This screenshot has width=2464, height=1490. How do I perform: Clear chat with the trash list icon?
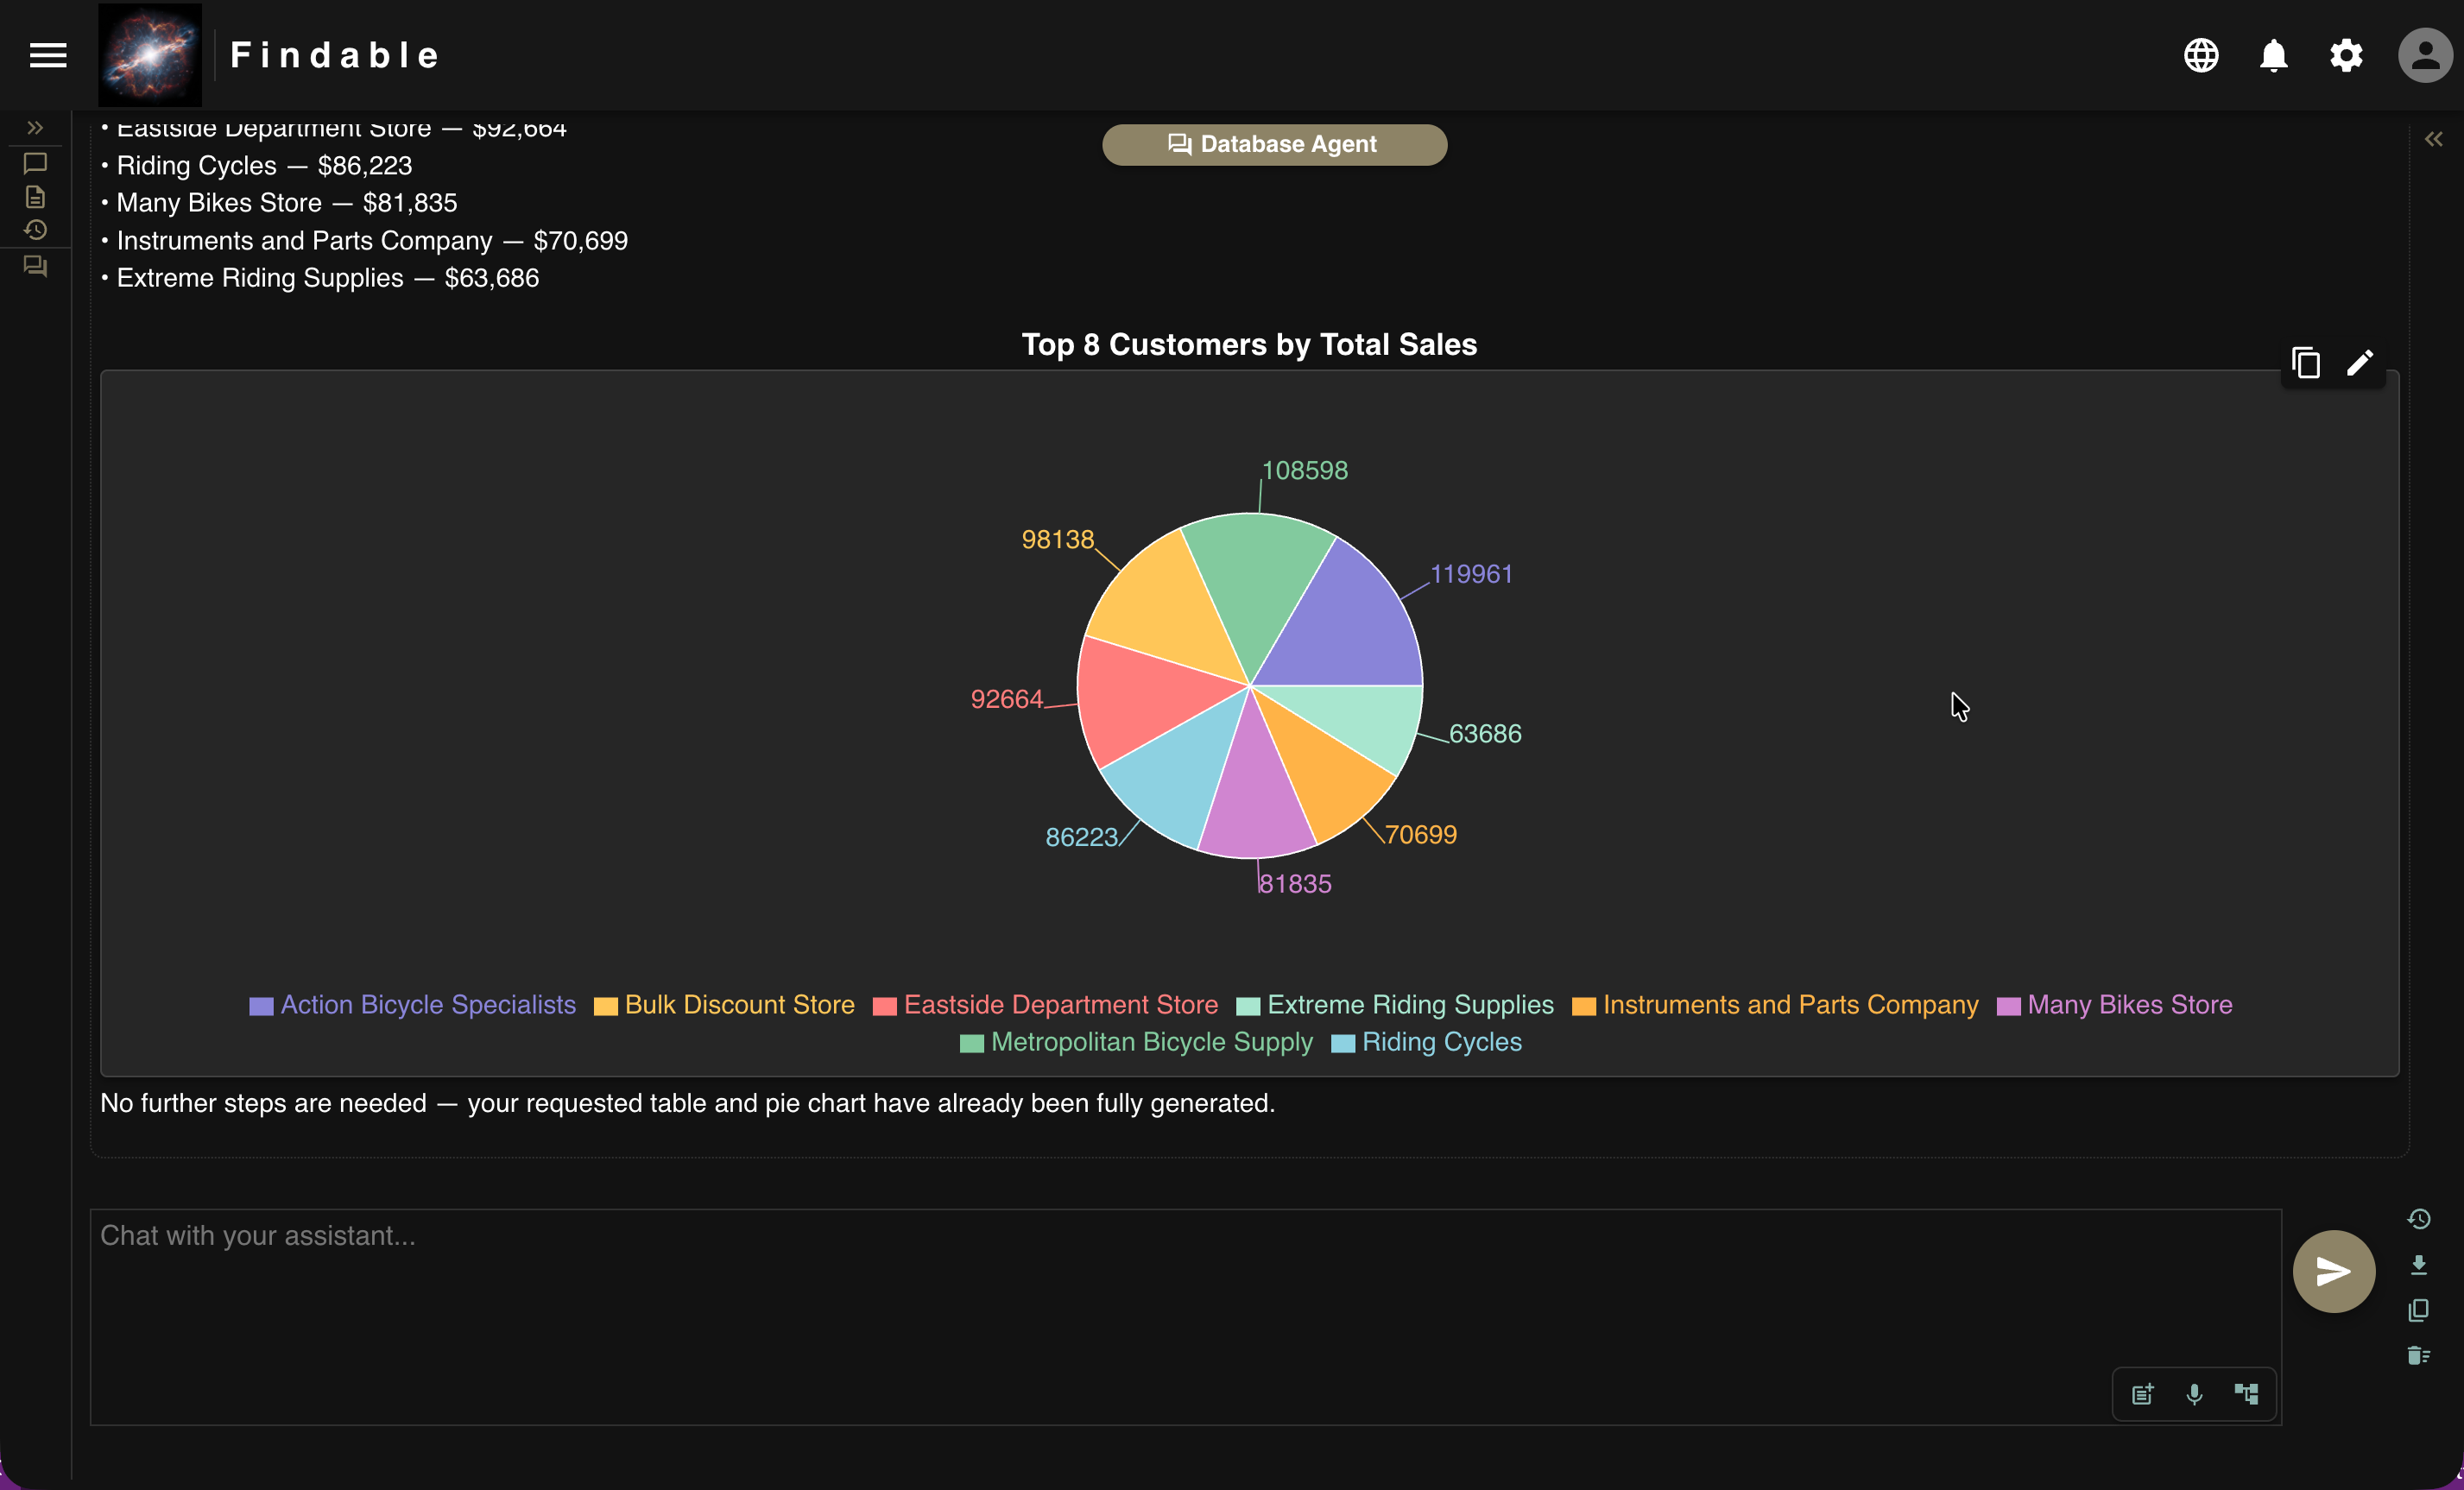pyautogui.click(x=2418, y=1356)
